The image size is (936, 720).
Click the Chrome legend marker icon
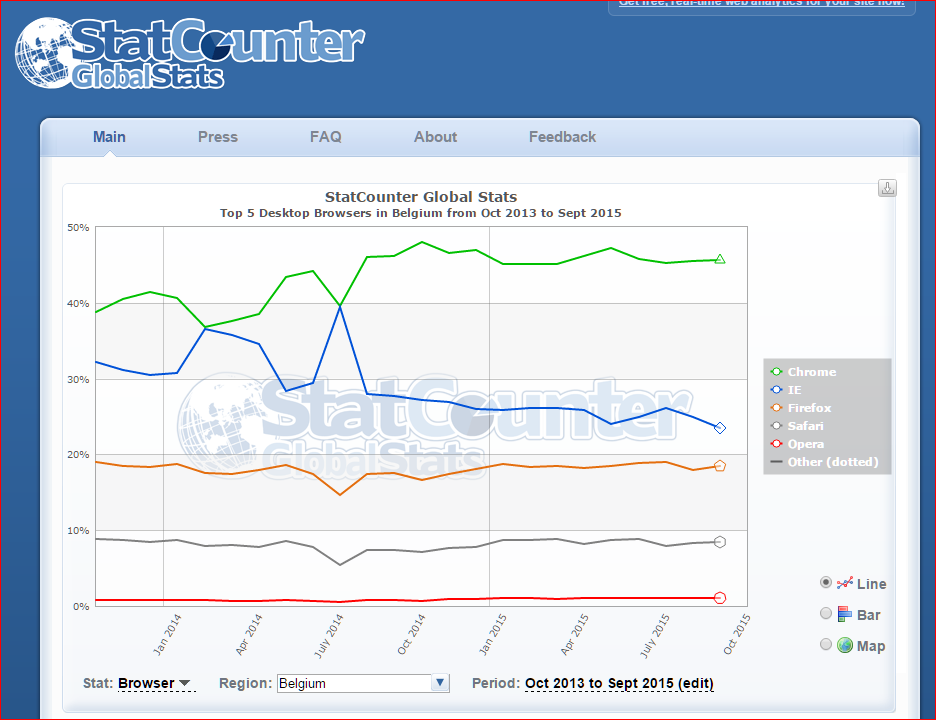pos(776,372)
